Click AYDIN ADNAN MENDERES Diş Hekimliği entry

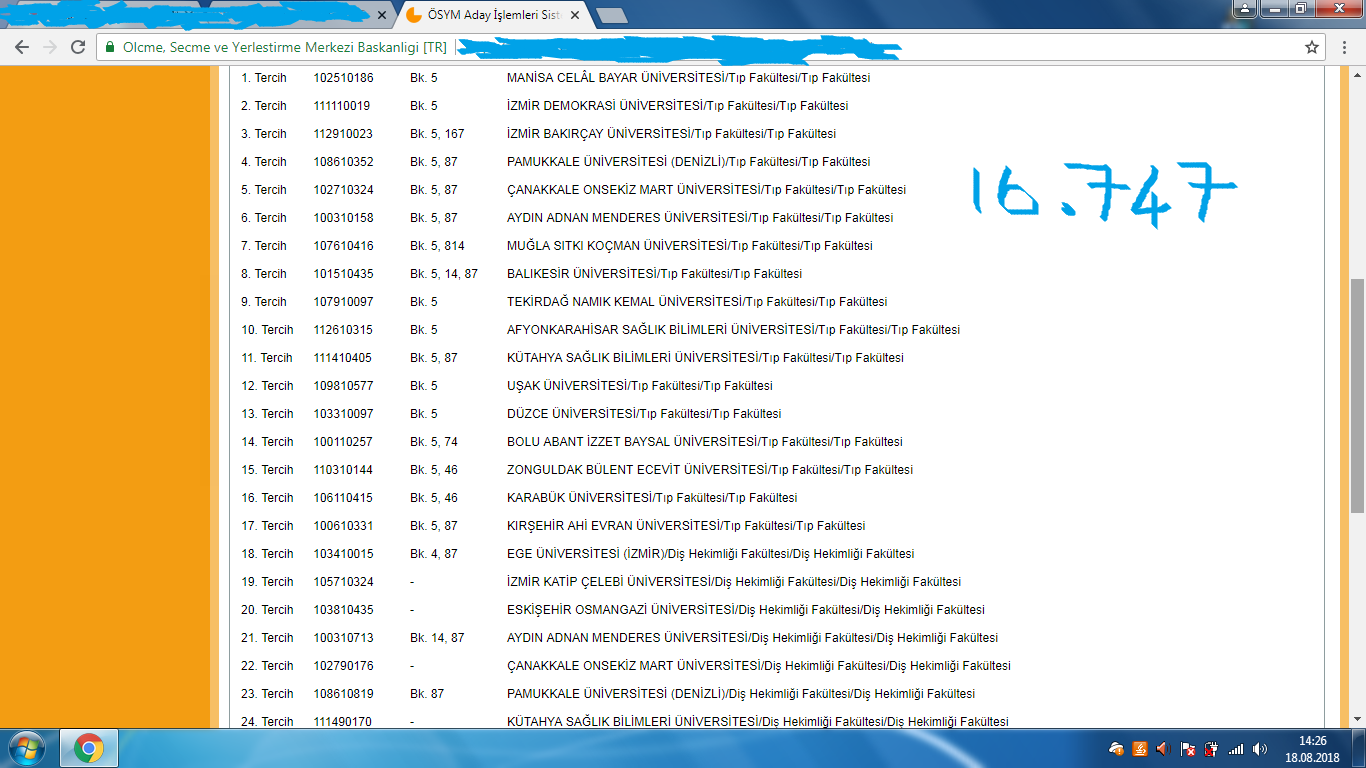coord(752,638)
